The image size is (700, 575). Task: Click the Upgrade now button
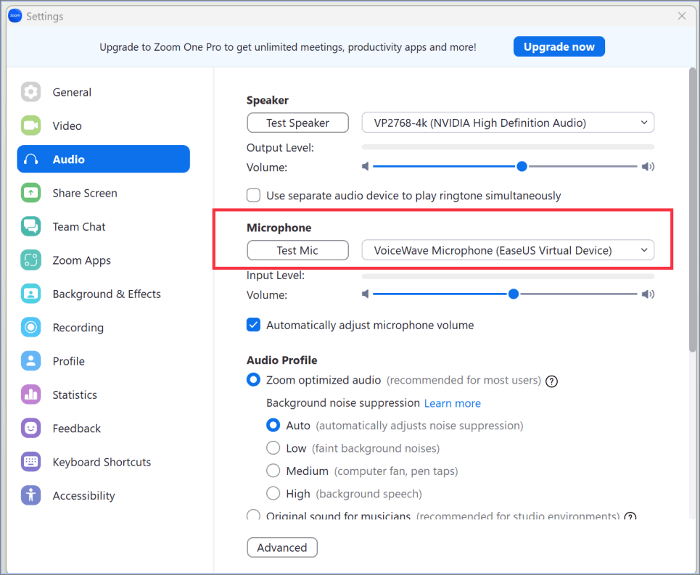[x=559, y=47]
